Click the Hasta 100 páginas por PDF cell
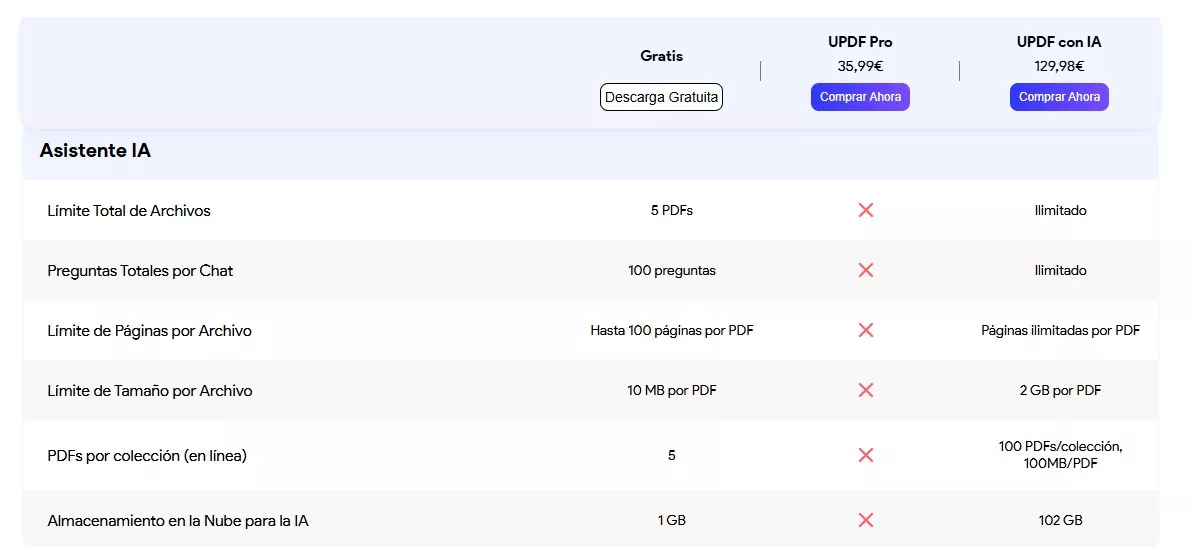The width and height of the screenshot is (1198, 547). [x=672, y=331]
